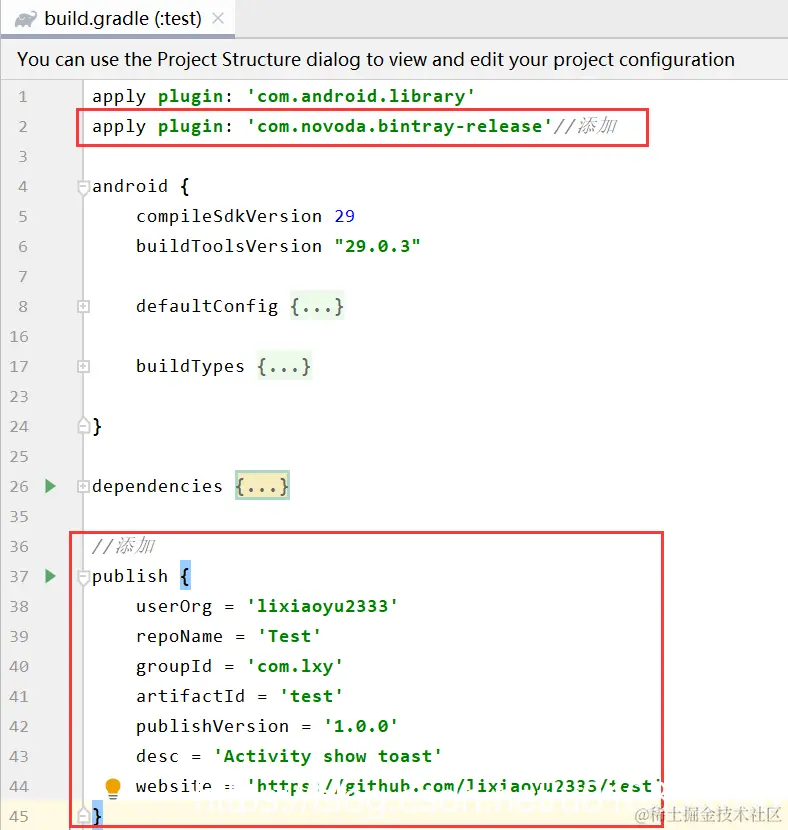Click 'buildTypes' word on line 17

191,366
